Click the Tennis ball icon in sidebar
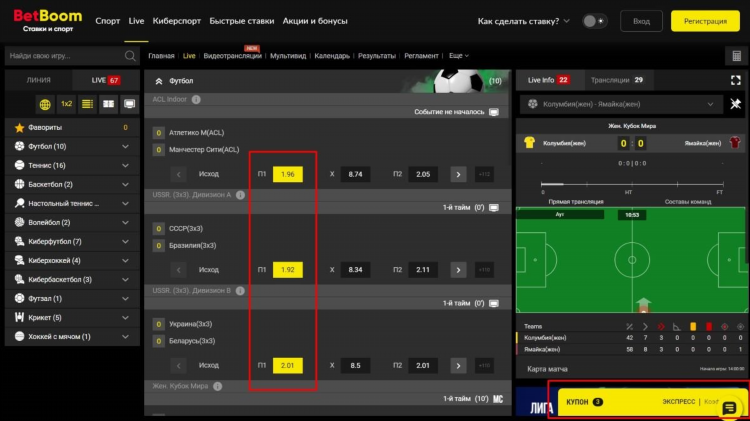 [x=19, y=165]
